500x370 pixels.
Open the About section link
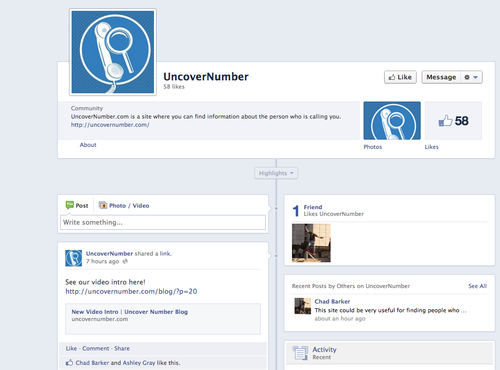[x=88, y=145]
